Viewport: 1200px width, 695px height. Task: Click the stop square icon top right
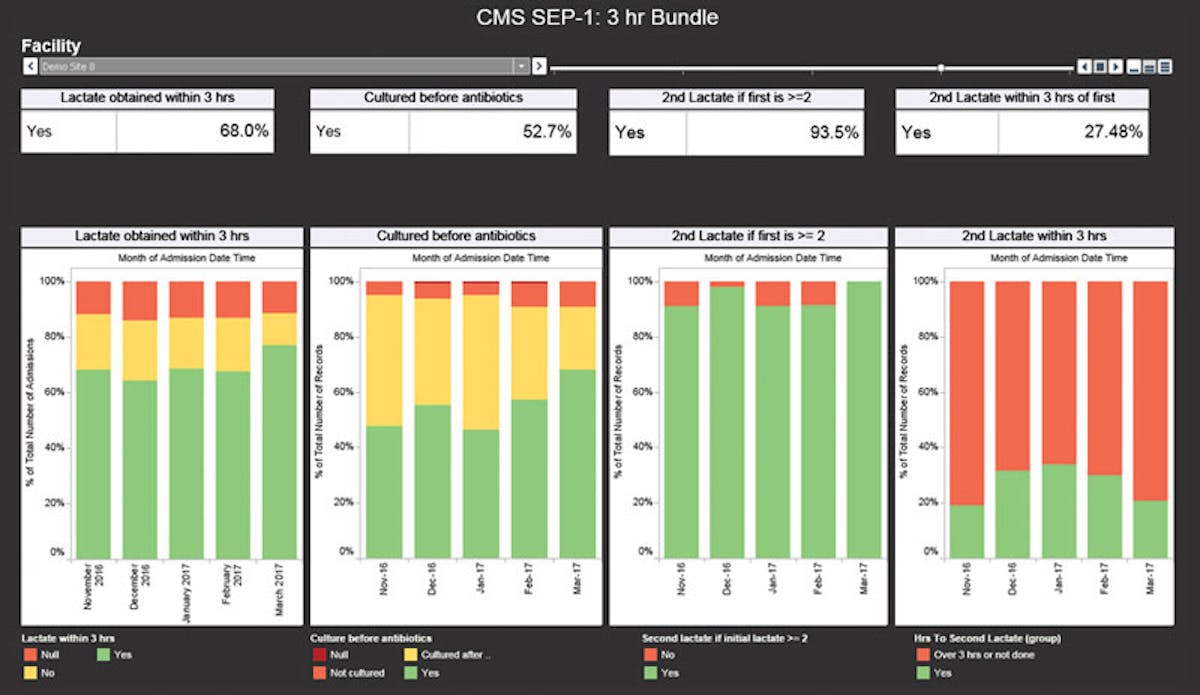(x=1100, y=66)
